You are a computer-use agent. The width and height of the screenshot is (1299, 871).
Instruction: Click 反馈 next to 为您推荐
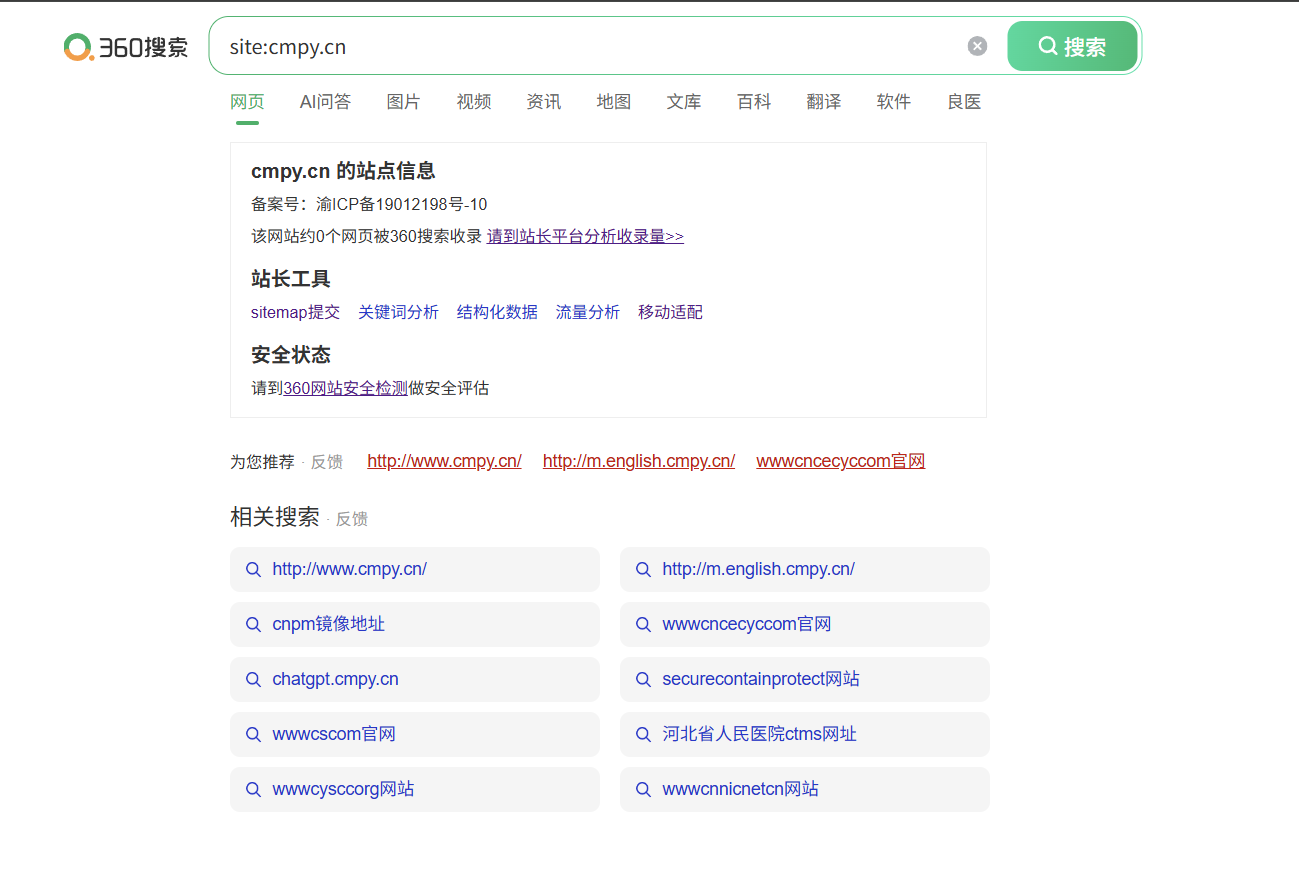[x=327, y=462]
